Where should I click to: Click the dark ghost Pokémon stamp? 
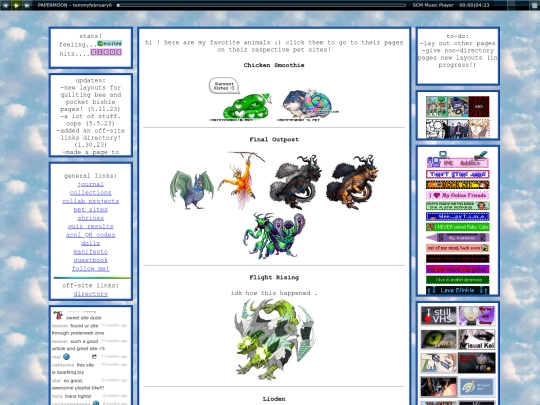477,363
